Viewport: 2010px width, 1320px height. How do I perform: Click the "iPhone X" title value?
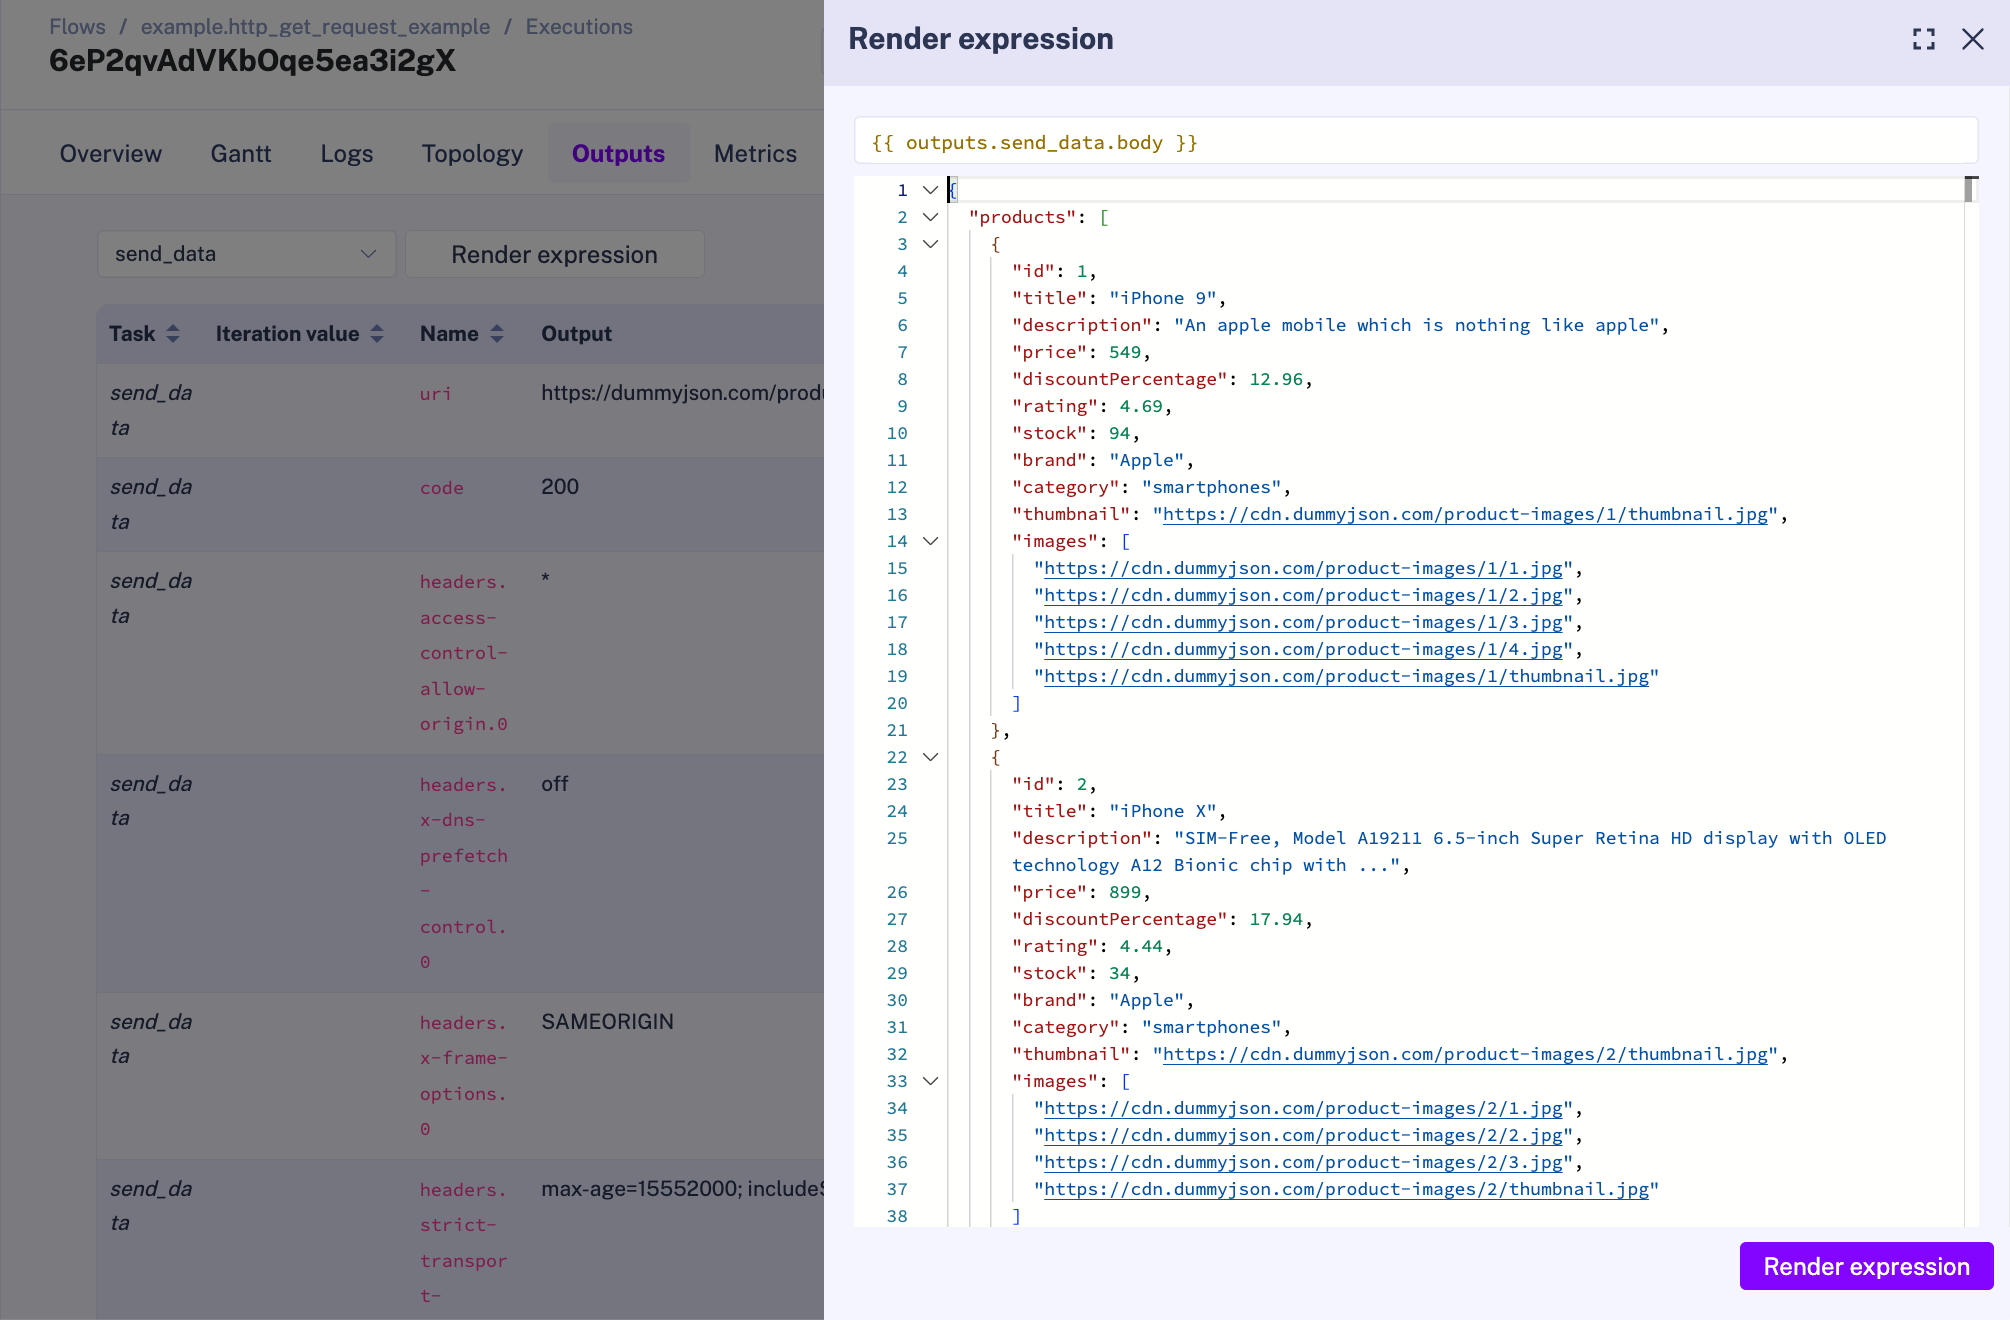(x=1163, y=811)
